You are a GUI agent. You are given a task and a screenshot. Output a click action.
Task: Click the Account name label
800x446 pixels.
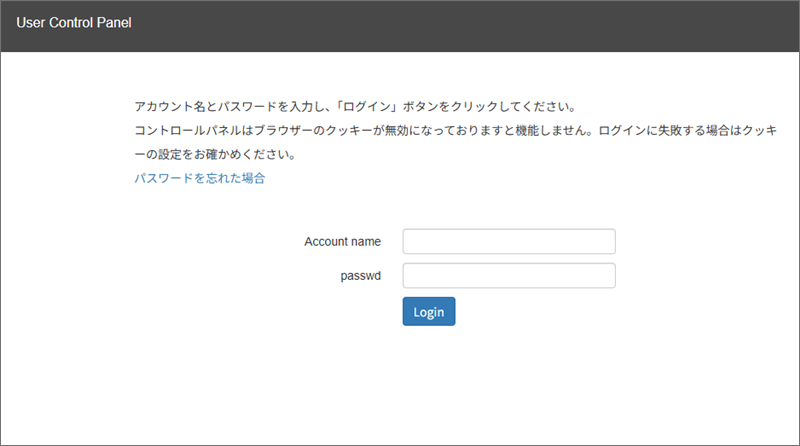click(x=342, y=242)
